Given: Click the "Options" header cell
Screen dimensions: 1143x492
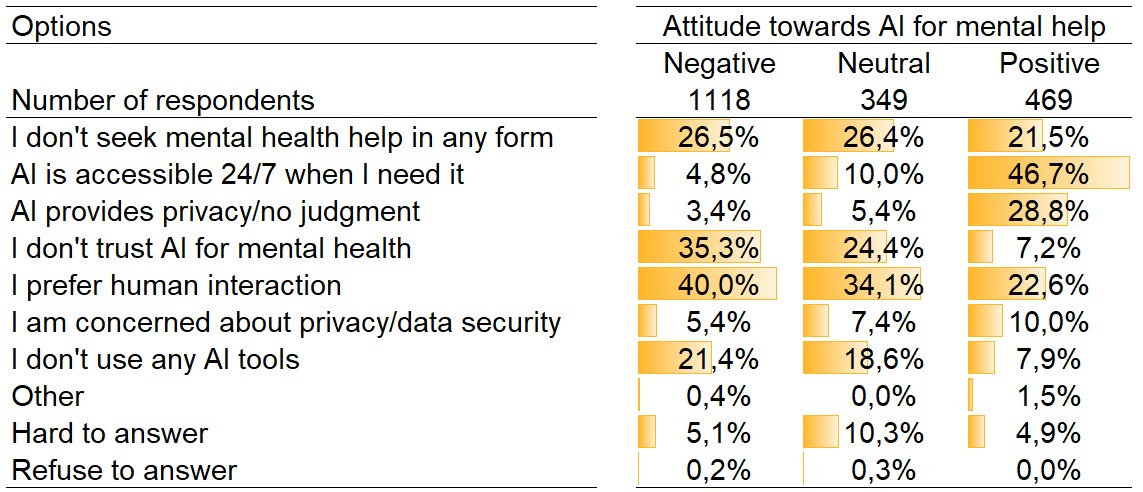Looking at the screenshot, I should pyautogui.click(x=62, y=26).
